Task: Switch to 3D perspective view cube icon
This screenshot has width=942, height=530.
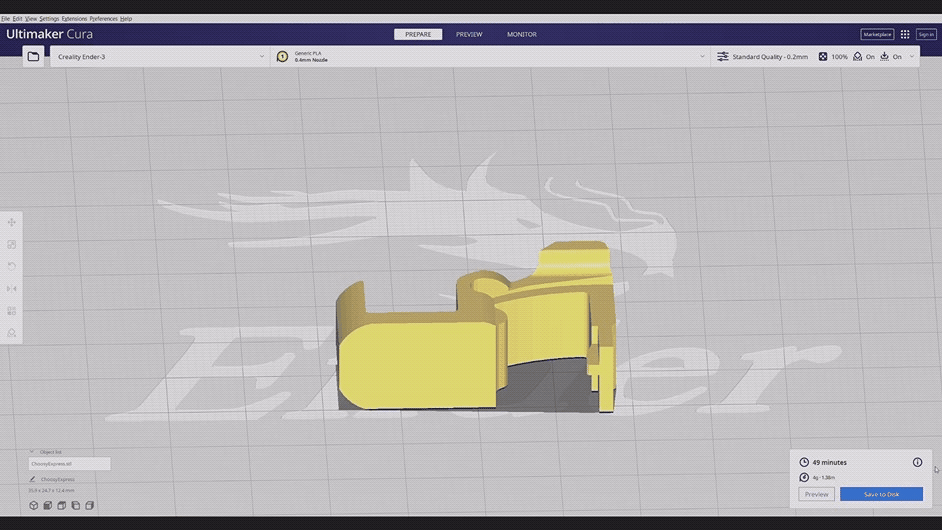Action: point(33,506)
